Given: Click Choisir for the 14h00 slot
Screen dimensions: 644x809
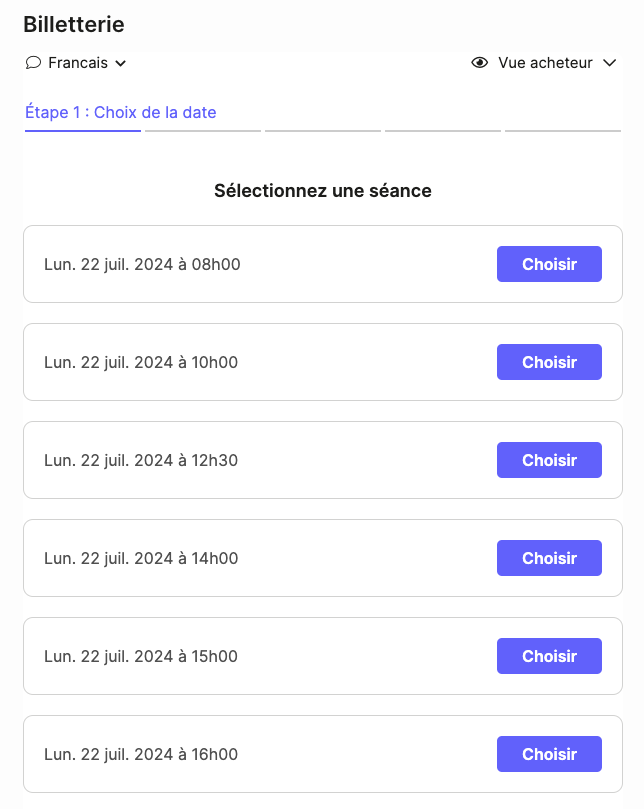Looking at the screenshot, I should click(549, 558).
